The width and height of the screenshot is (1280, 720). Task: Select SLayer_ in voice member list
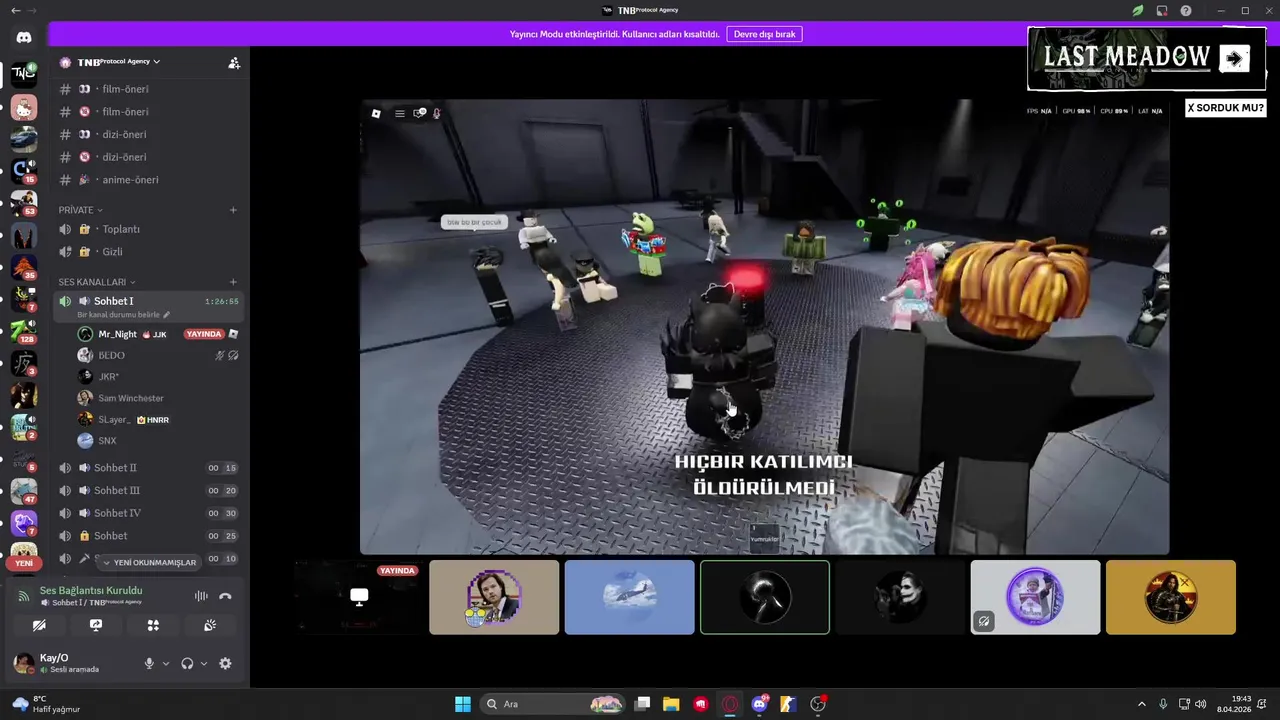click(x=158, y=420)
